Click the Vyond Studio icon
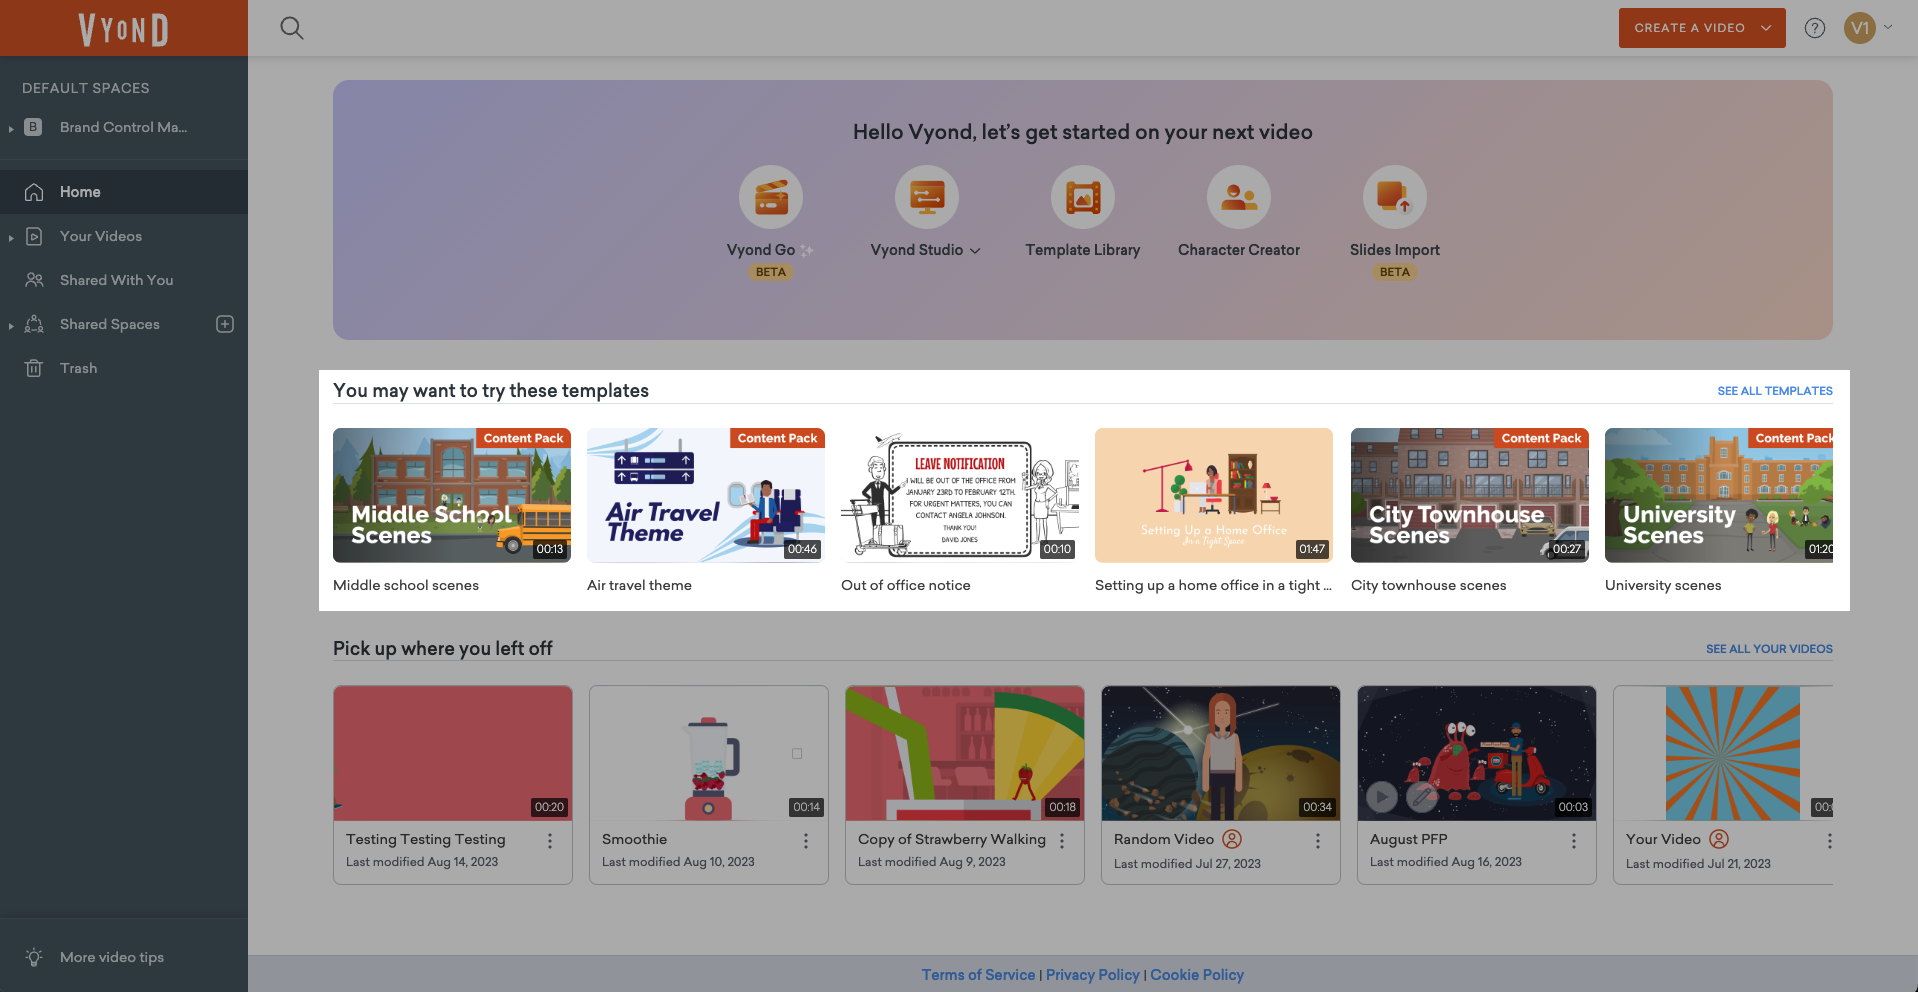Viewport: 1918px width, 992px height. click(926, 197)
